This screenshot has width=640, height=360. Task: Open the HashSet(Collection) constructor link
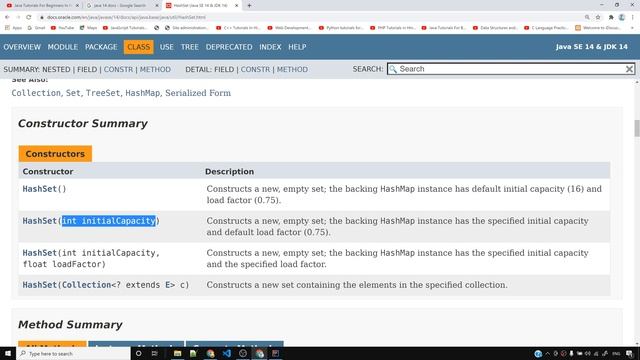coord(40,285)
